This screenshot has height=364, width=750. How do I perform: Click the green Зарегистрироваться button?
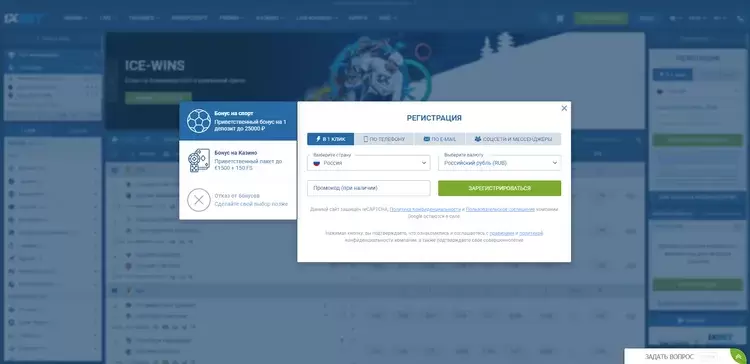pyautogui.click(x=499, y=188)
